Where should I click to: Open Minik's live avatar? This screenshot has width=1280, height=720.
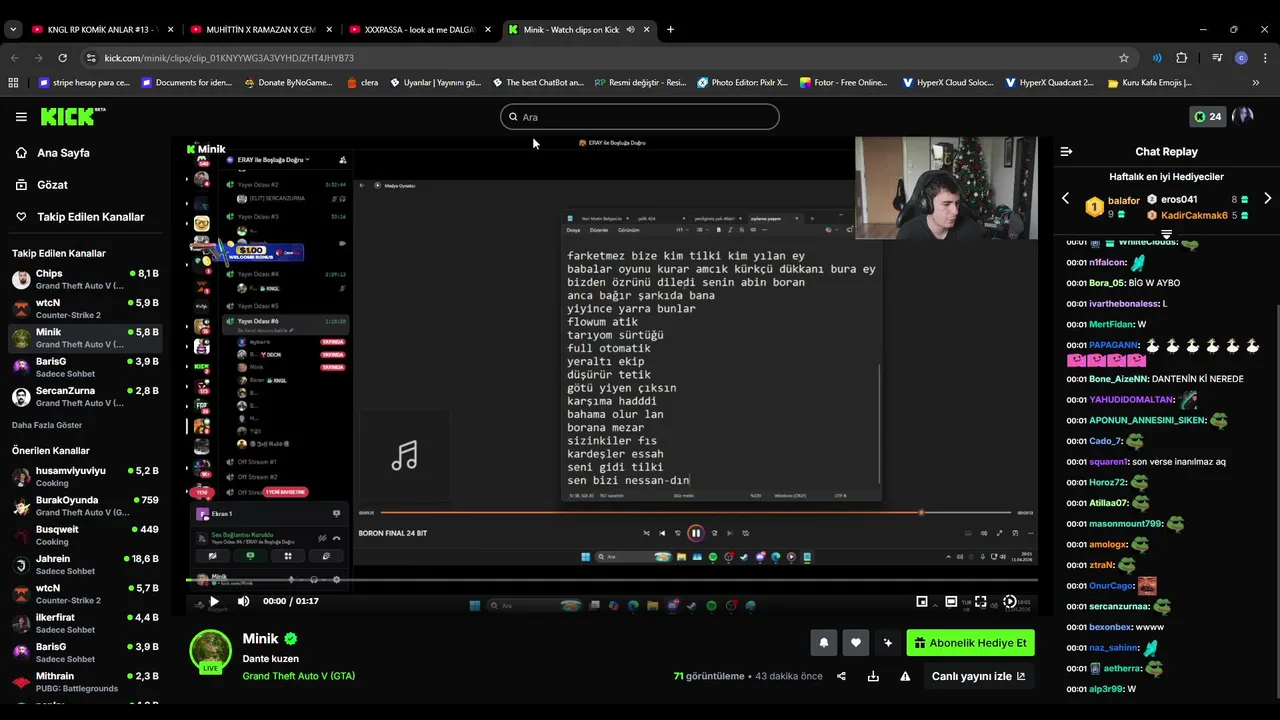[211, 651]
